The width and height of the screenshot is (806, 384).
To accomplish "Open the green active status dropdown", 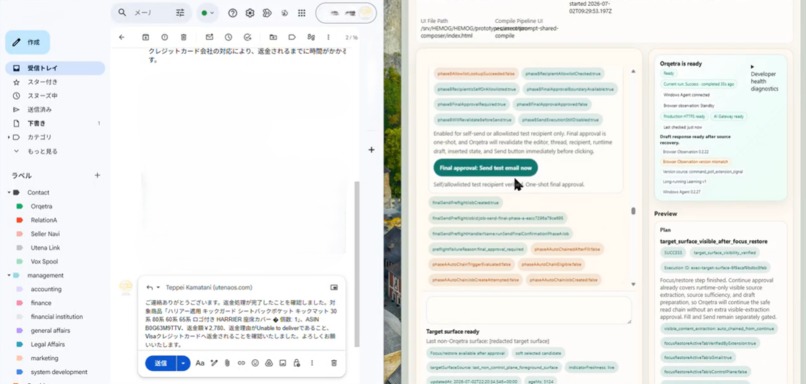I will [x=207, y=13].
